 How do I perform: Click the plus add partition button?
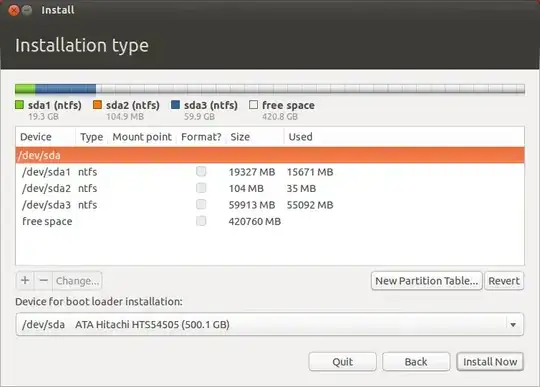[25, 281]
